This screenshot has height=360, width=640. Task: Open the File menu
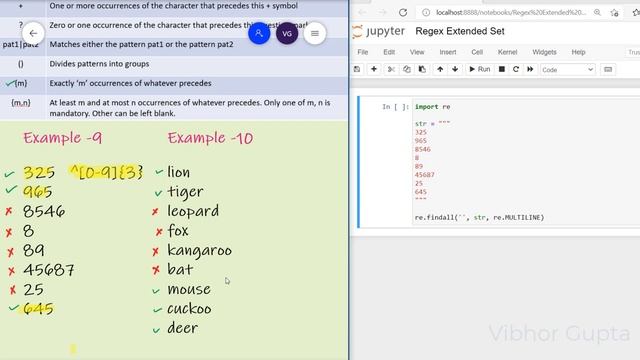(x=362, y=52)
